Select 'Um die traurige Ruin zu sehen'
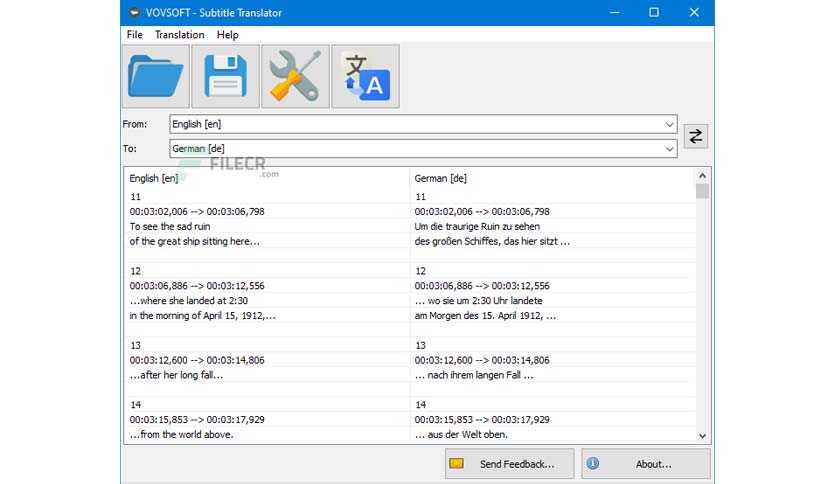This screenshot has width=836, height=484. [477, 227]
